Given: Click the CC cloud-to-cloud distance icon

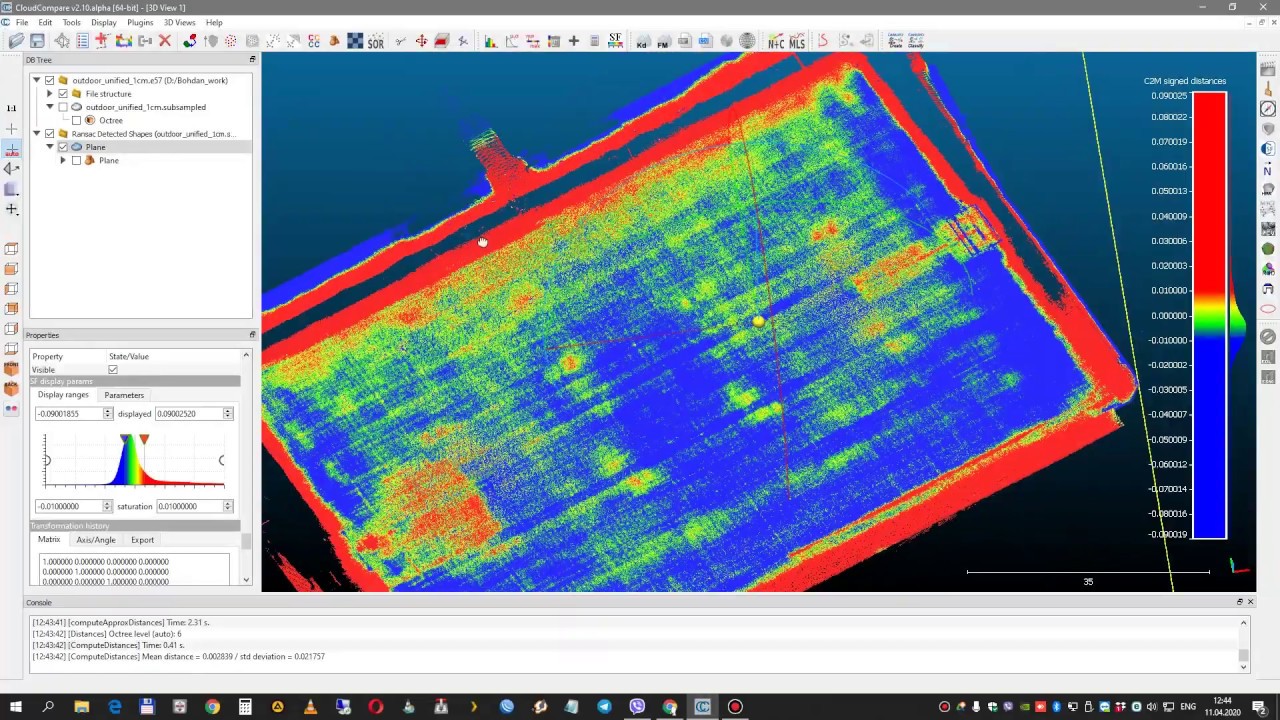Looking at the screenshot, I should (x=314, y=41).
